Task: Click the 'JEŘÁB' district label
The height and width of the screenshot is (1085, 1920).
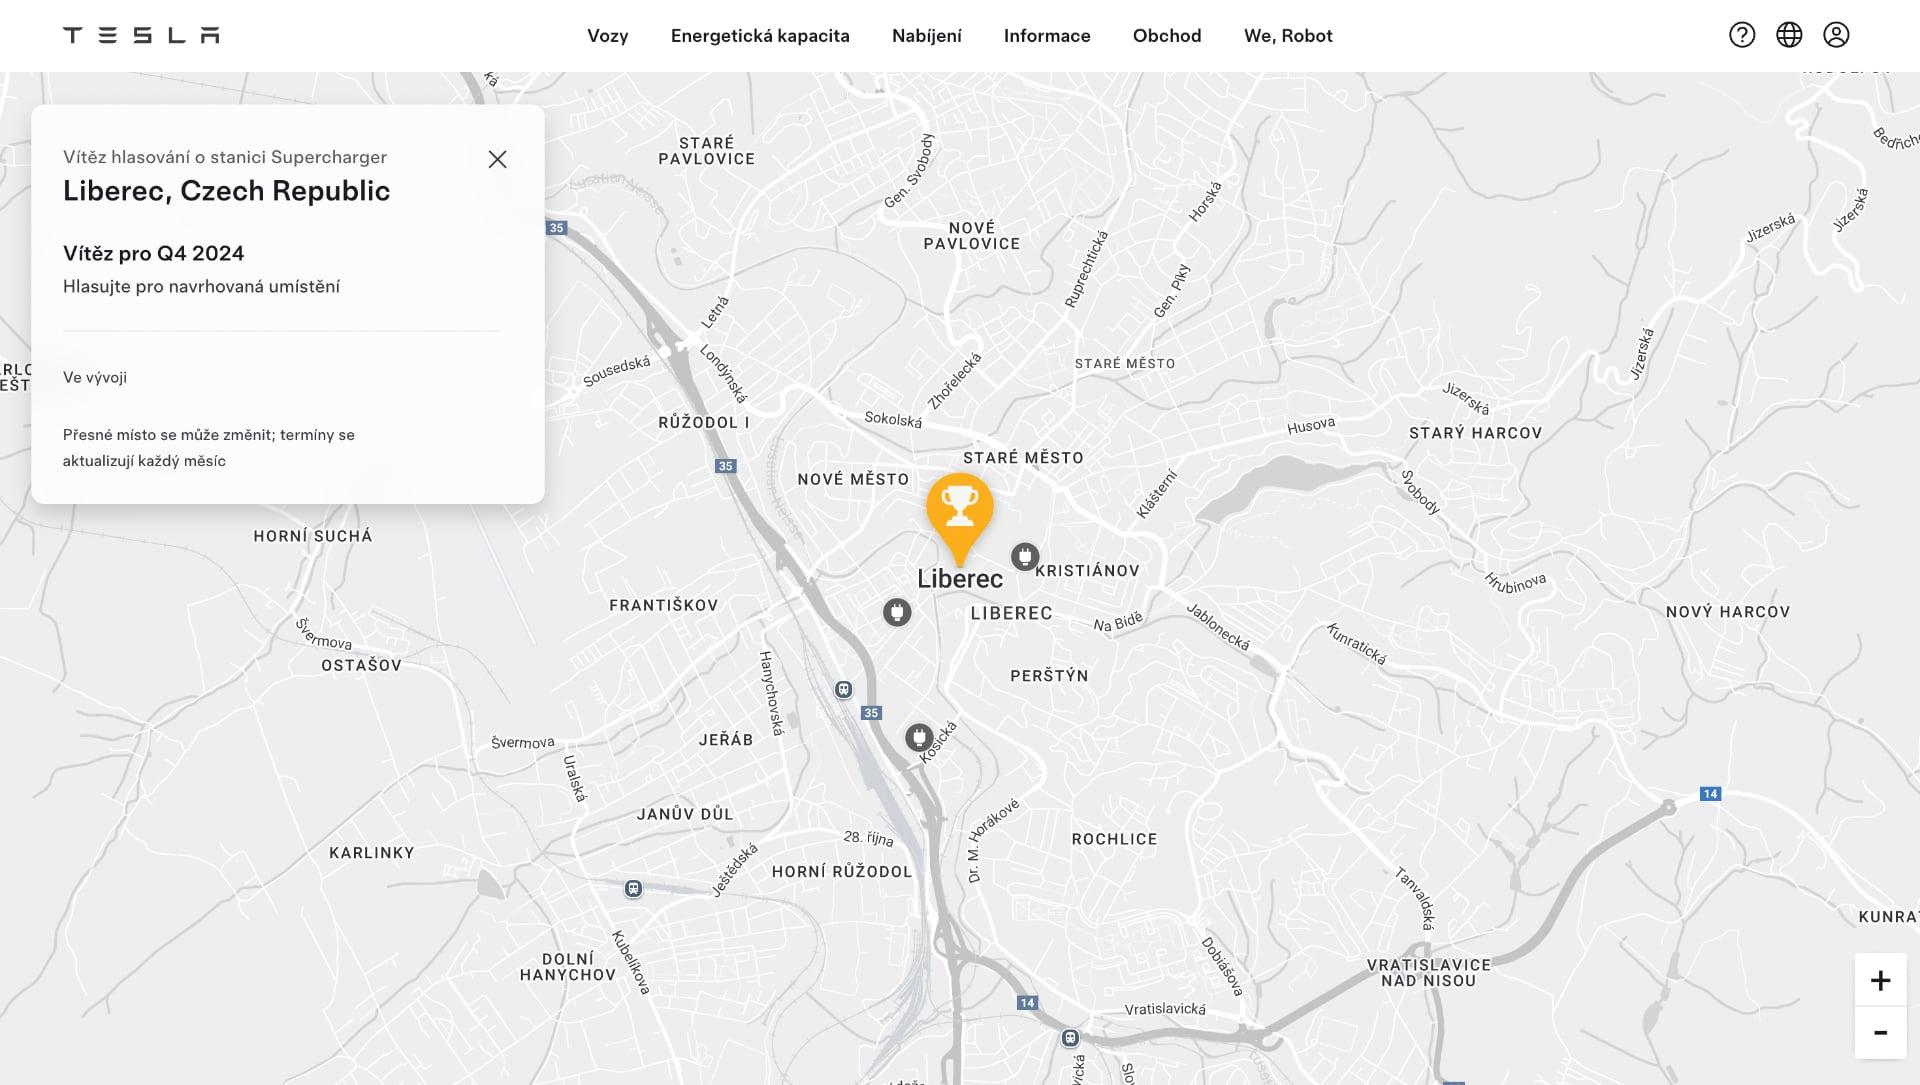Action: pos(726,740)
